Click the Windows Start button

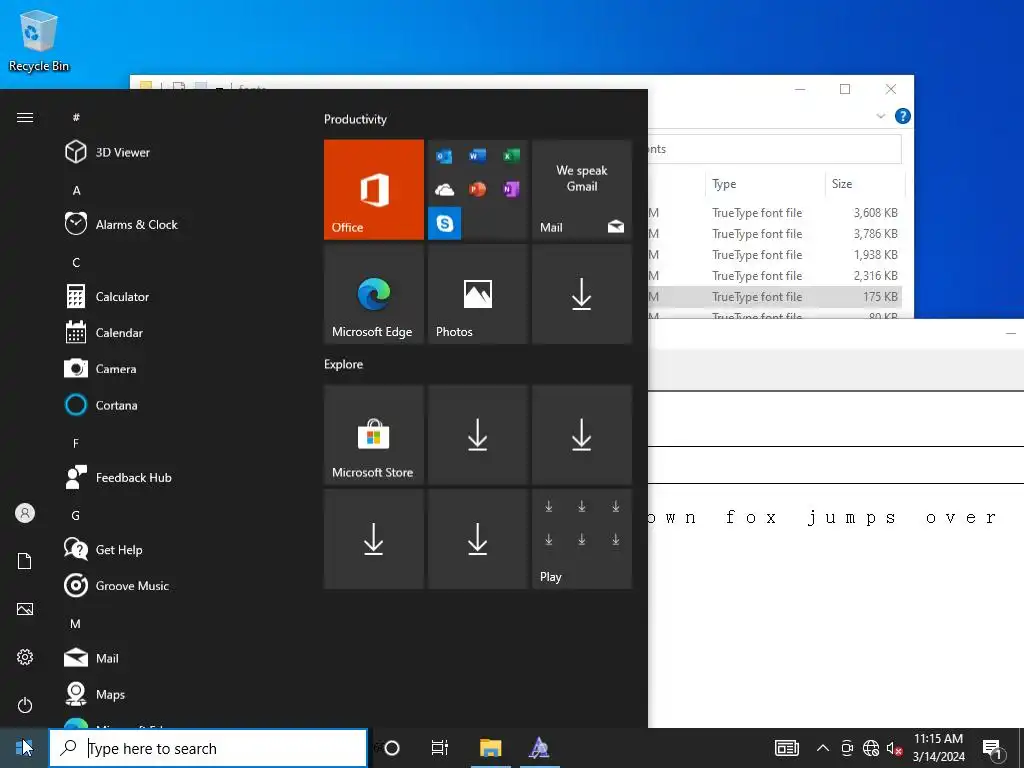[24, 748]
